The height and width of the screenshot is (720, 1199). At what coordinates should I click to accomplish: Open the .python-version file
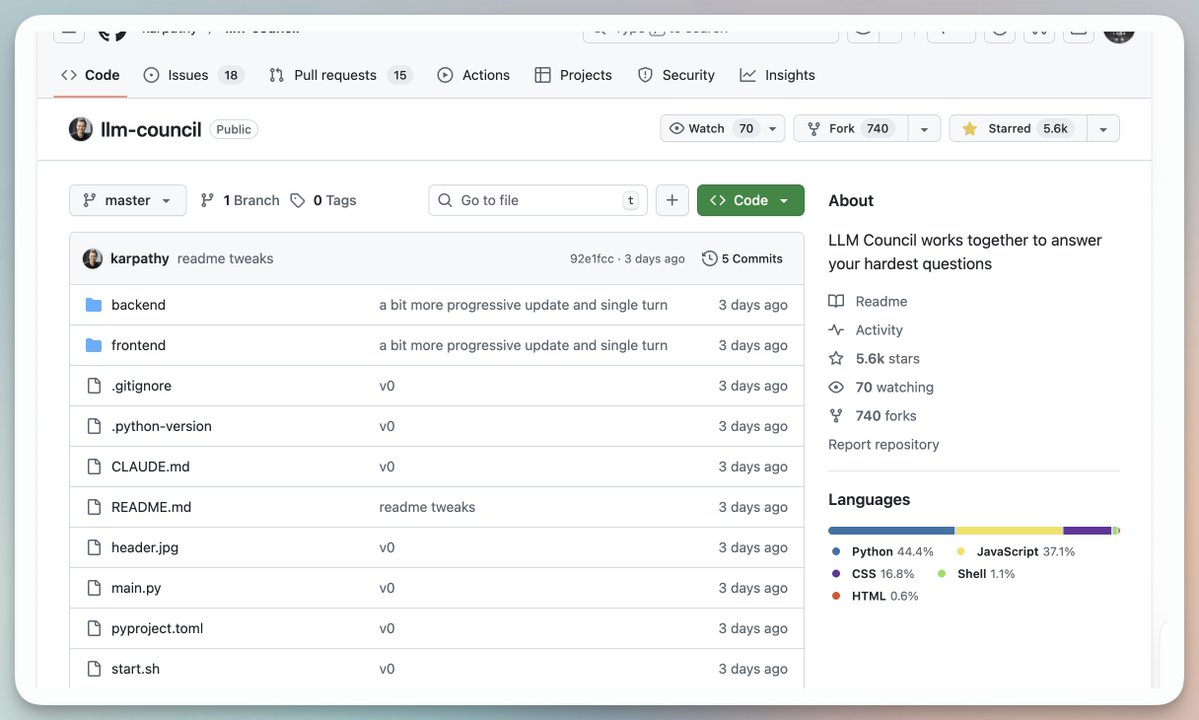(x=161, y=426)
